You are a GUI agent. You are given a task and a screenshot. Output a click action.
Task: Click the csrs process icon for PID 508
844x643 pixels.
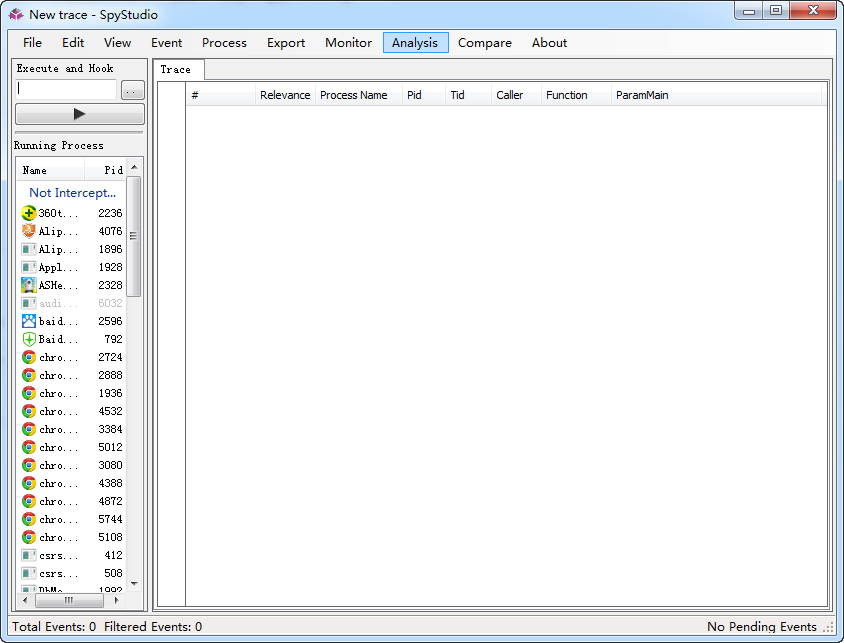pyautogui.click(x=29, y=573)
